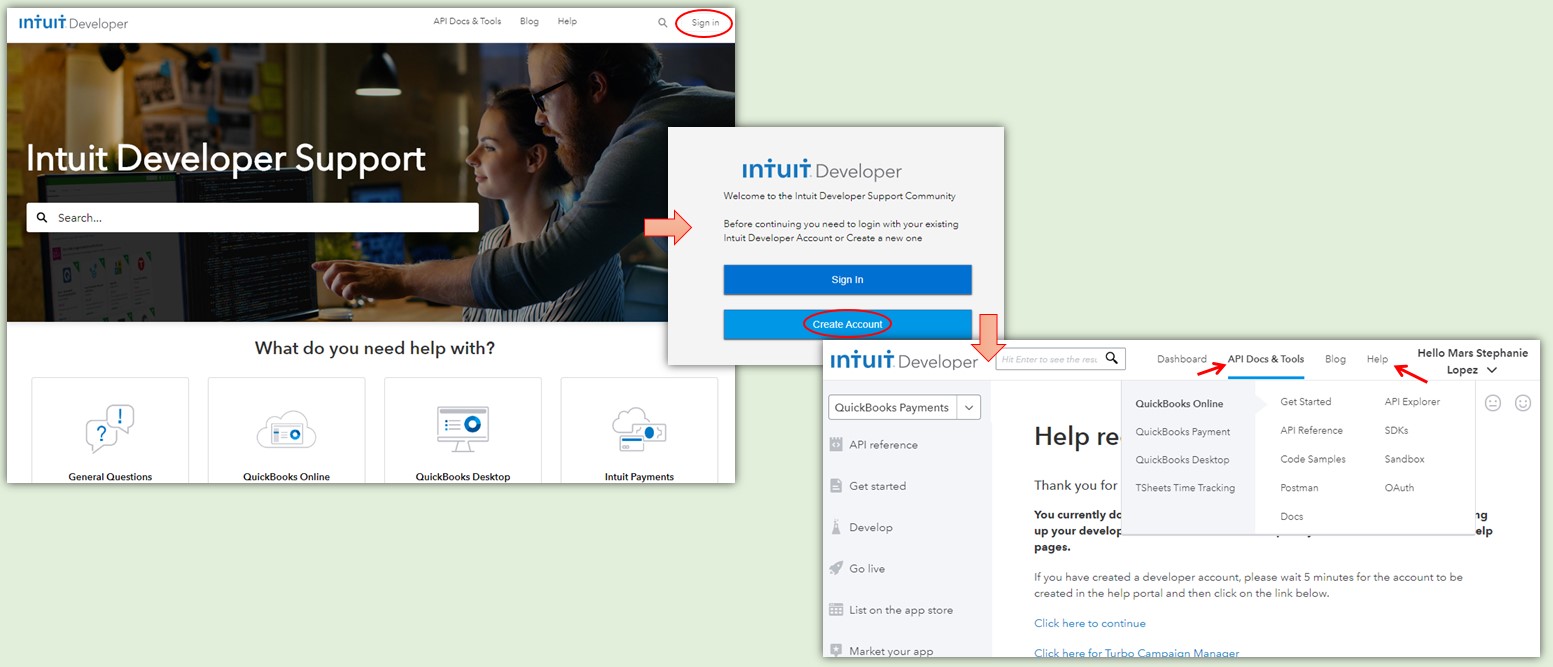Click the Intuit Developer Support search field
Image resolution: width=1553 pixels, height=667 pixels.
click(252, 218)
